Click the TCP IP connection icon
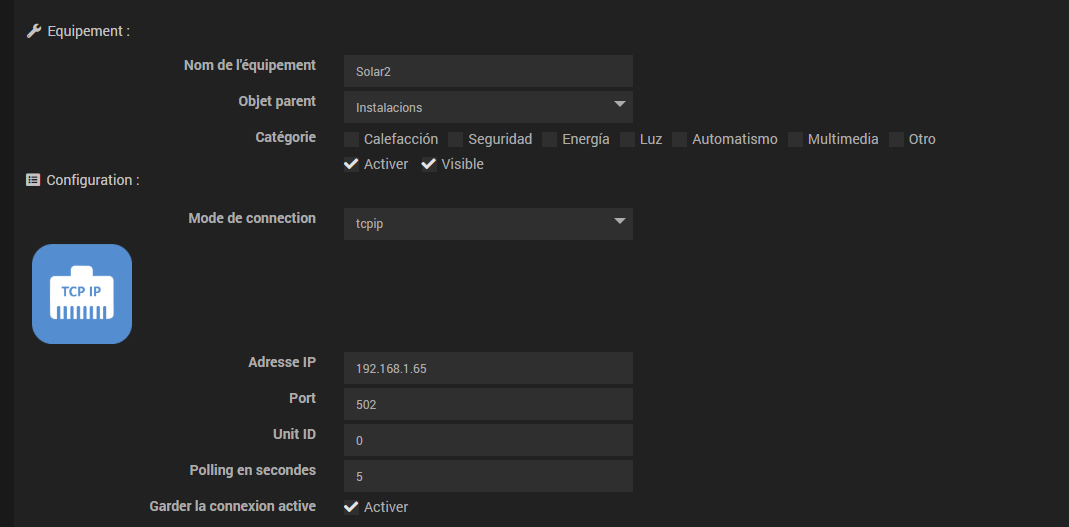Viewport: 1069px width, 527px height. click(x=82, y=294)
